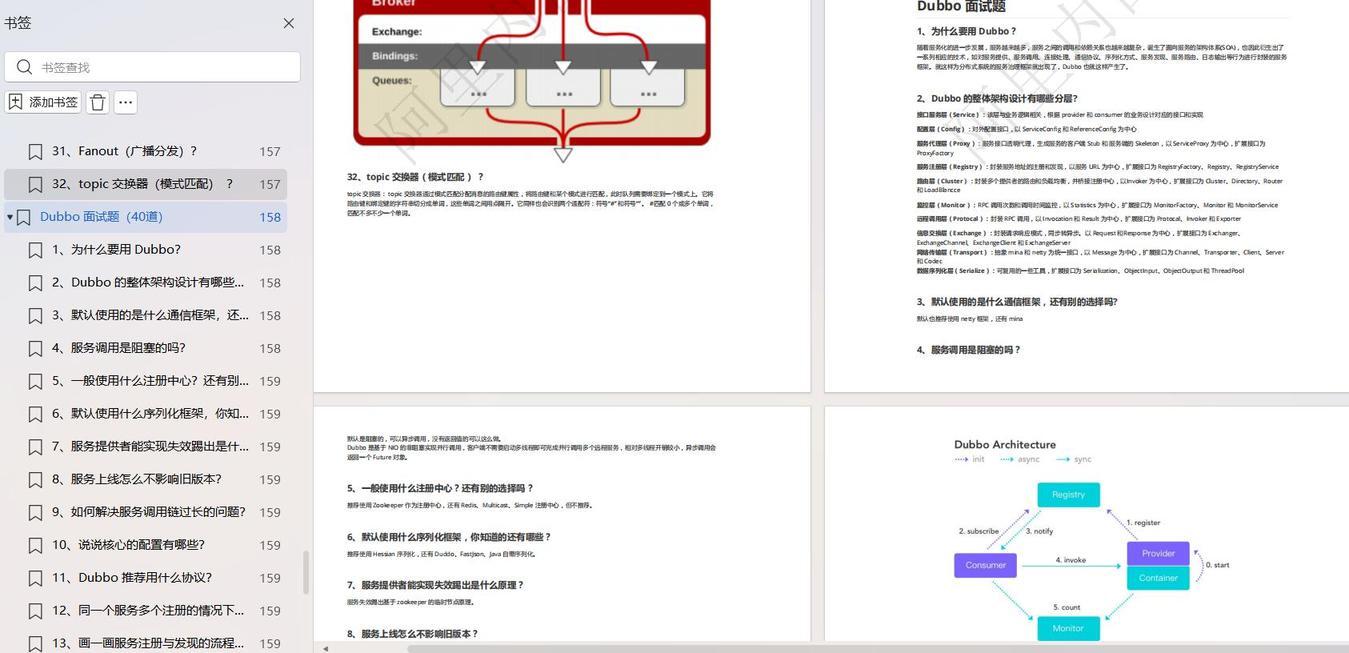Screen dimensions: 1349x653
Task: Go to bookmark 2、Dubbo 的整体架构设计有哪些
Action: pos(145,283)
